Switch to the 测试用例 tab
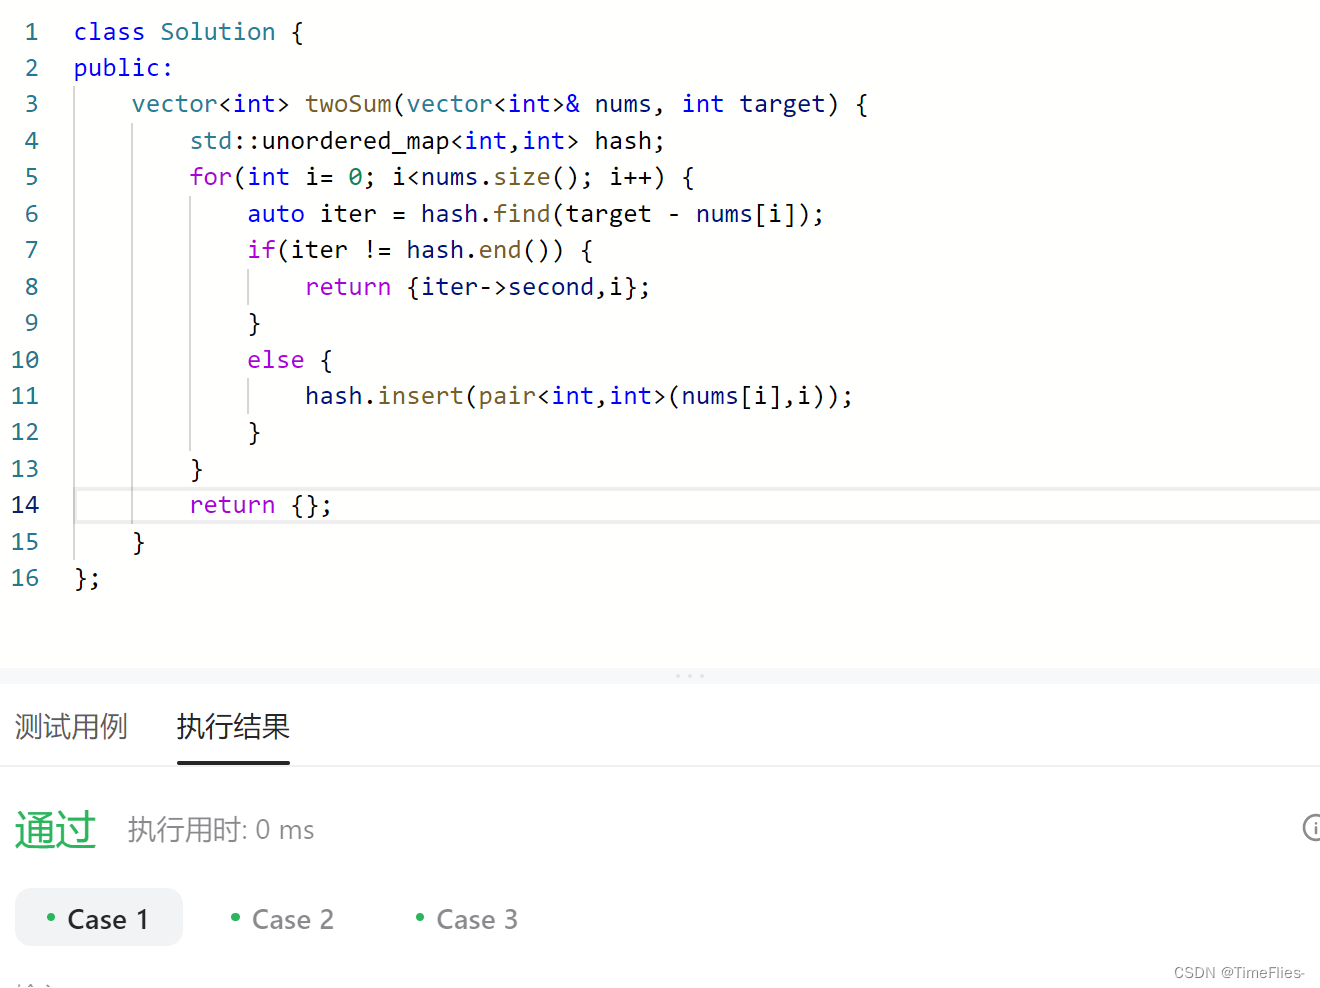Viewport: 1320px width, 988px height. 71,726
